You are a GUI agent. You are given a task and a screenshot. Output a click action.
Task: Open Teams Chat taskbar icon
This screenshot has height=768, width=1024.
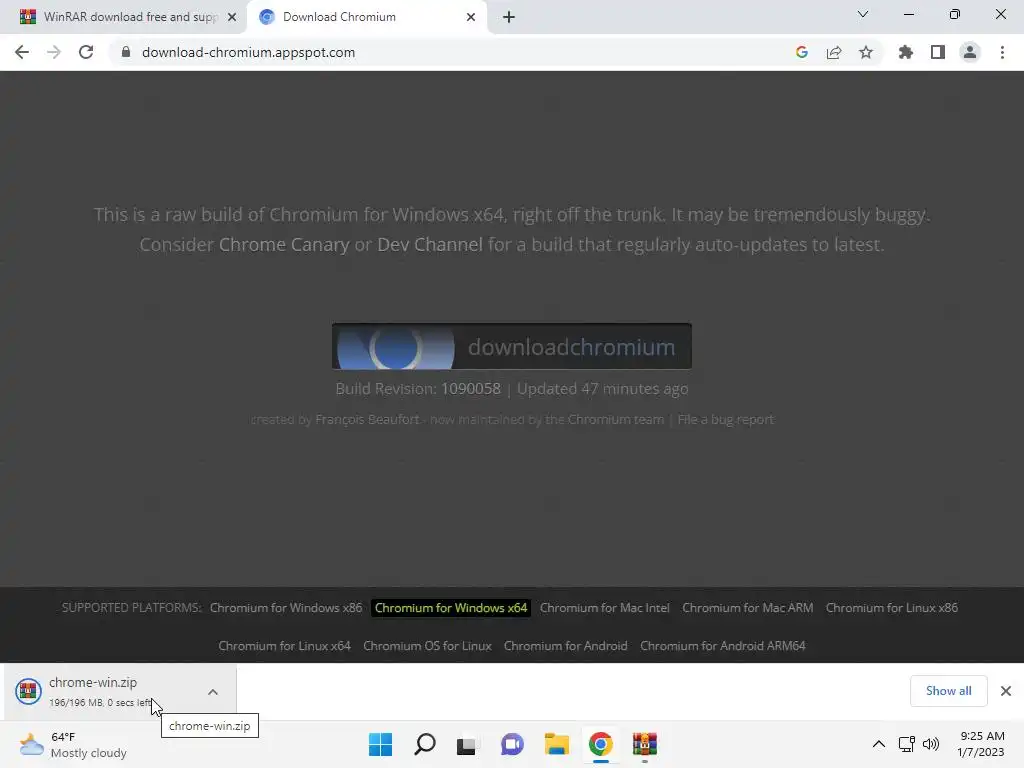pos(513,744)
